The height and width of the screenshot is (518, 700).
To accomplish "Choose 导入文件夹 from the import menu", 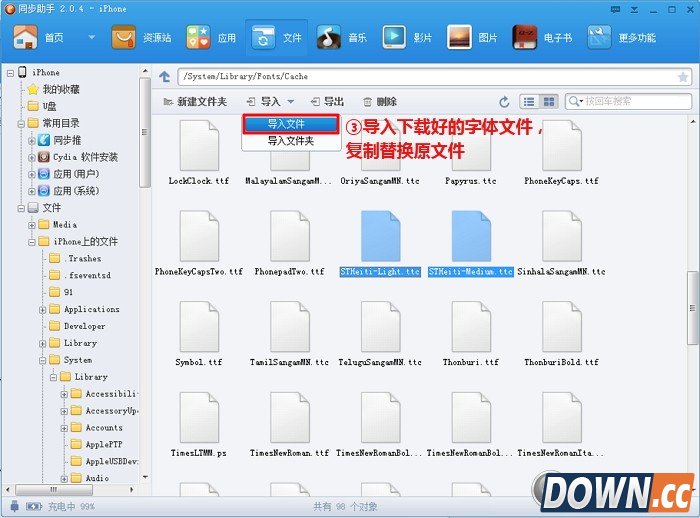I will click(291, 141).
